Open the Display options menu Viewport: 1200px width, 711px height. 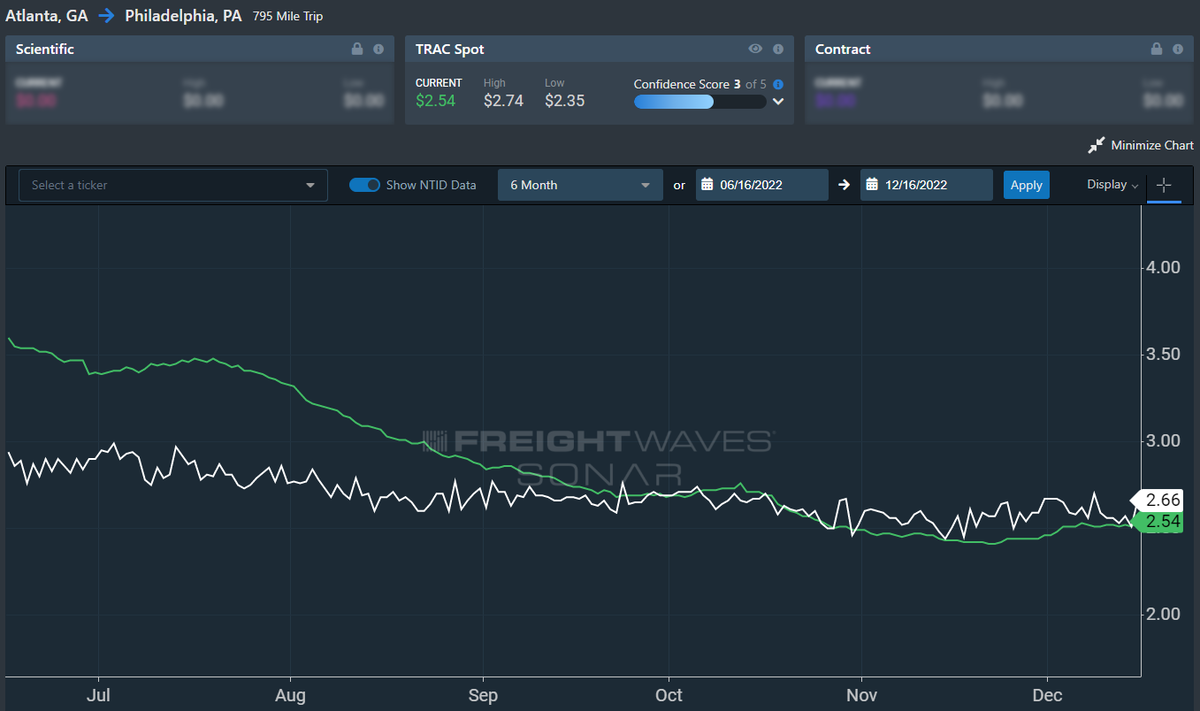1113,185
